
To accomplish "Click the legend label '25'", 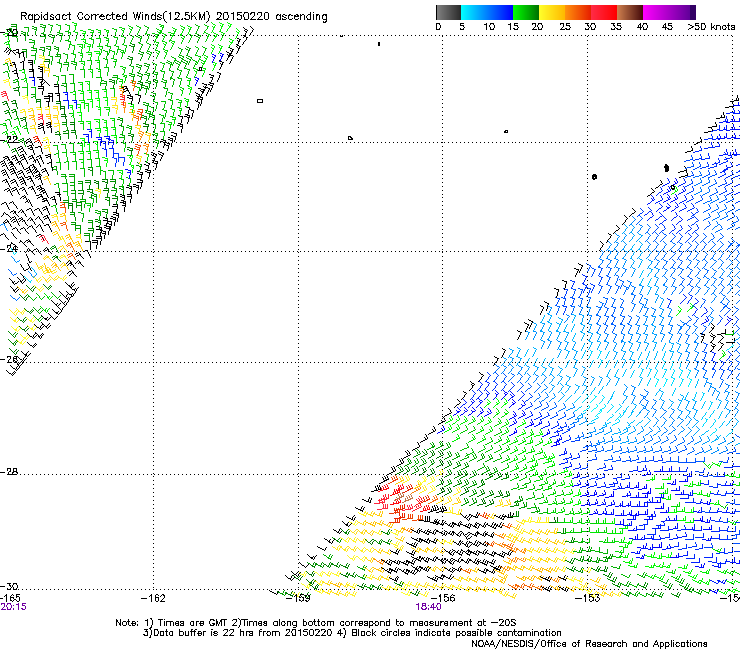I will pyautogui.click(x=565, y=26).
